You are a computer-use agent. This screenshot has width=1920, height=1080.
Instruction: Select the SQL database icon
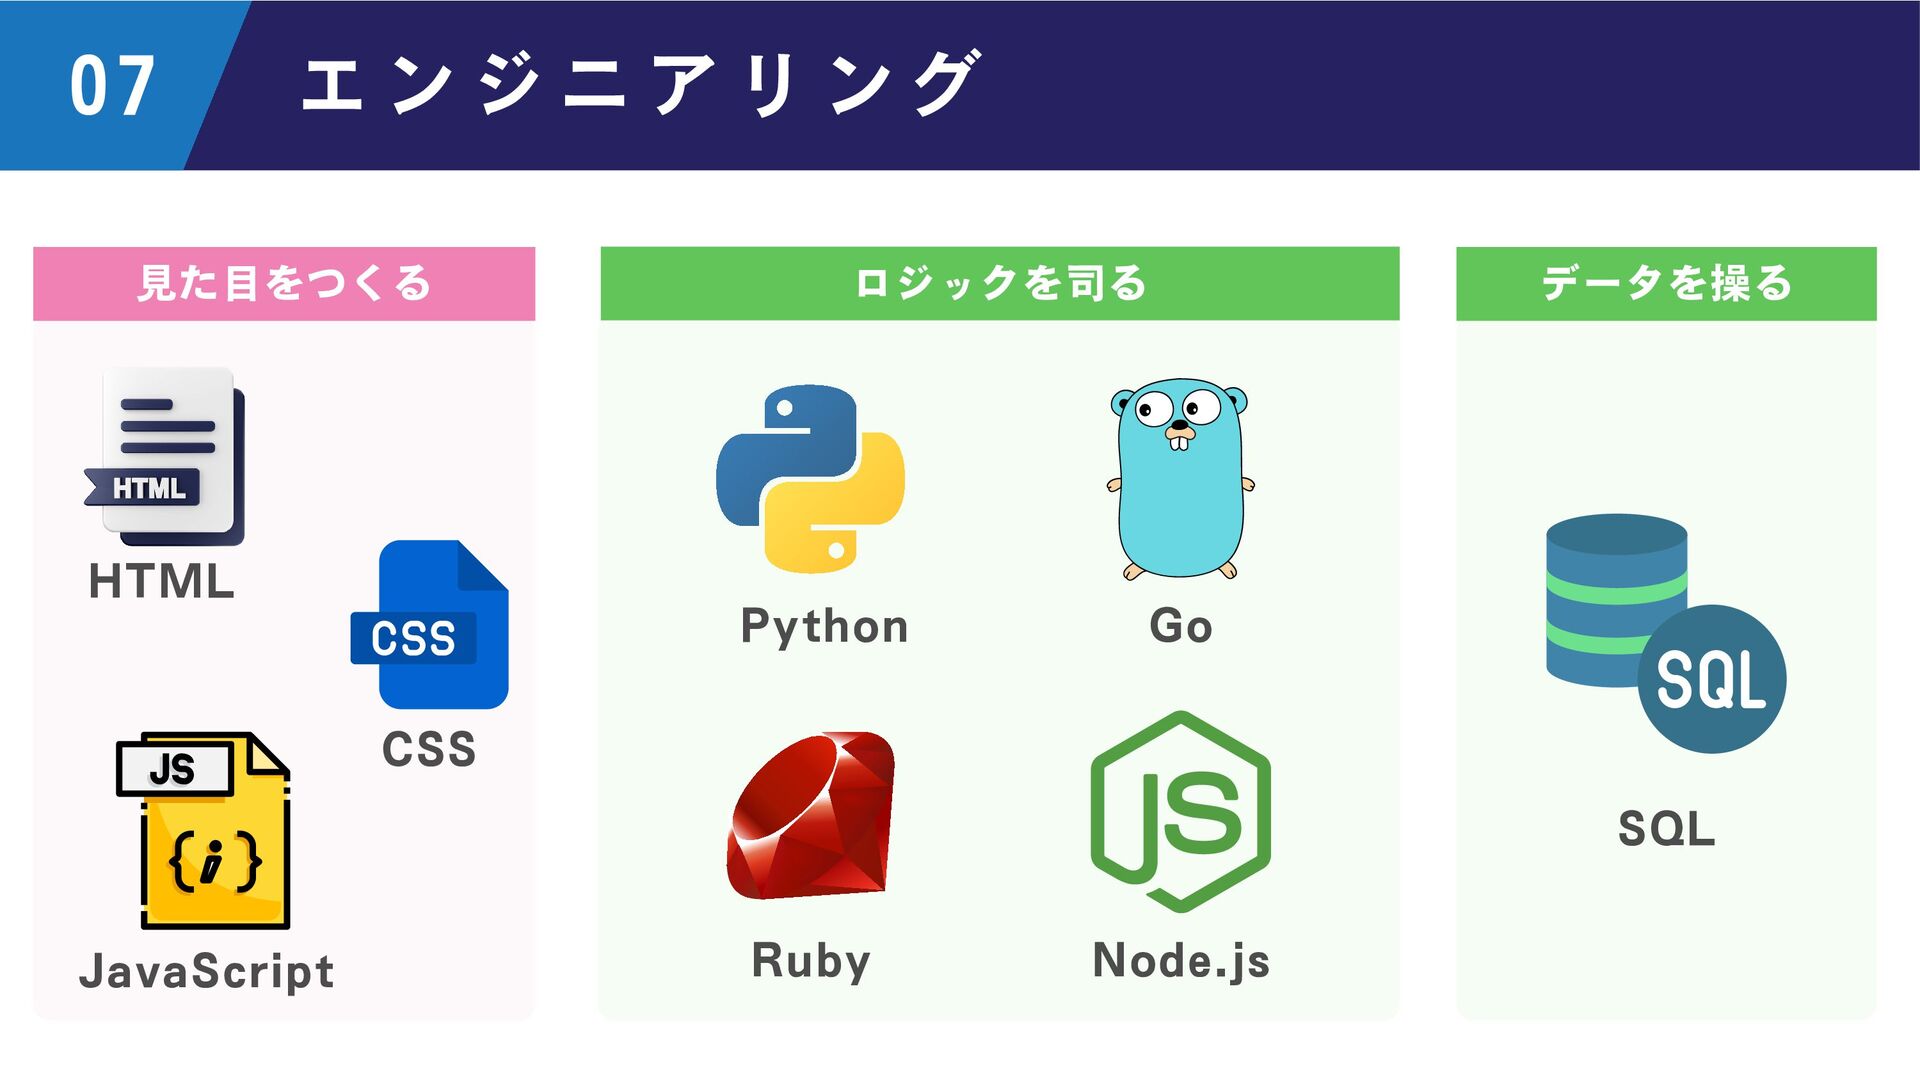pos(1666,633)
